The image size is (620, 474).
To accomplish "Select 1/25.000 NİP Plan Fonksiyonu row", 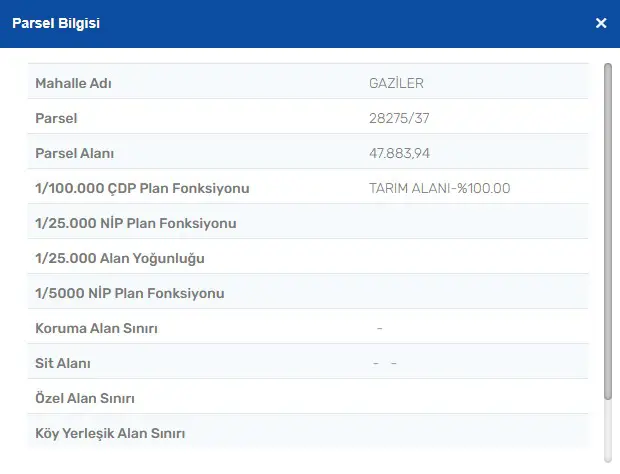I will coord(308,221).
